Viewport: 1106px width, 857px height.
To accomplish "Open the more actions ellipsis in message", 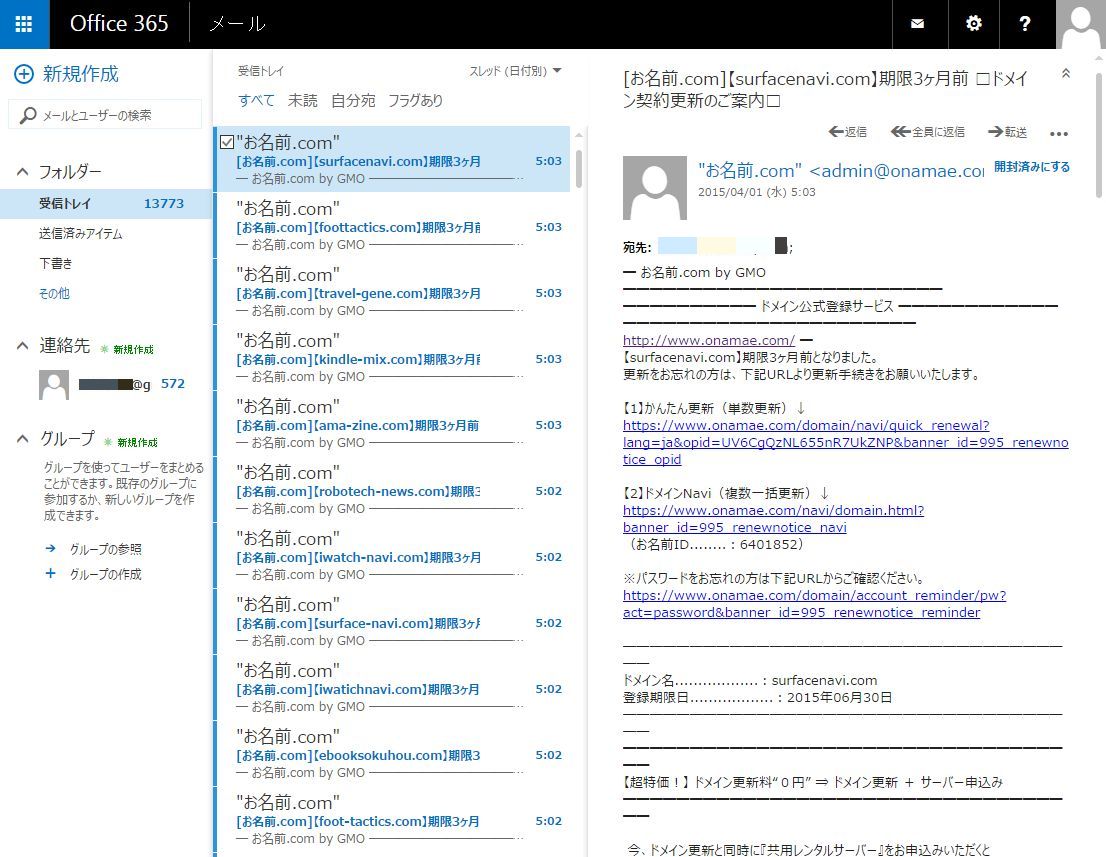I will click(x=1059, y=133).
